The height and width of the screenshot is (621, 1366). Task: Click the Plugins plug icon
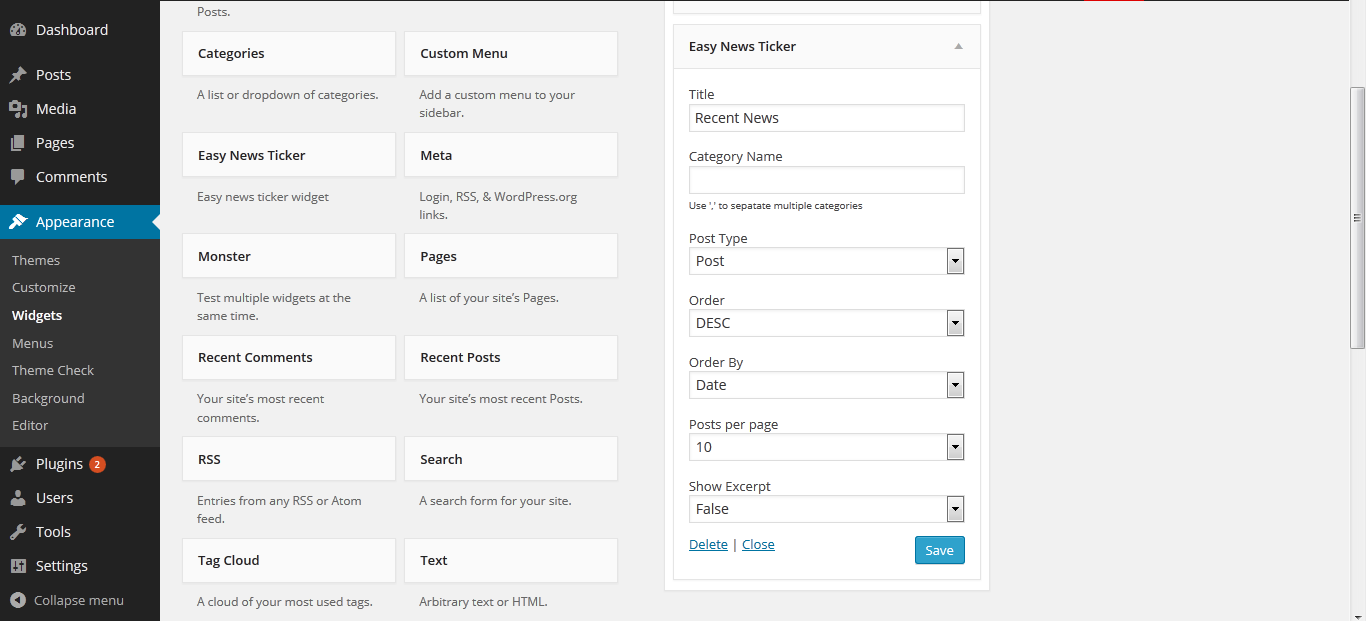[18, 464]
